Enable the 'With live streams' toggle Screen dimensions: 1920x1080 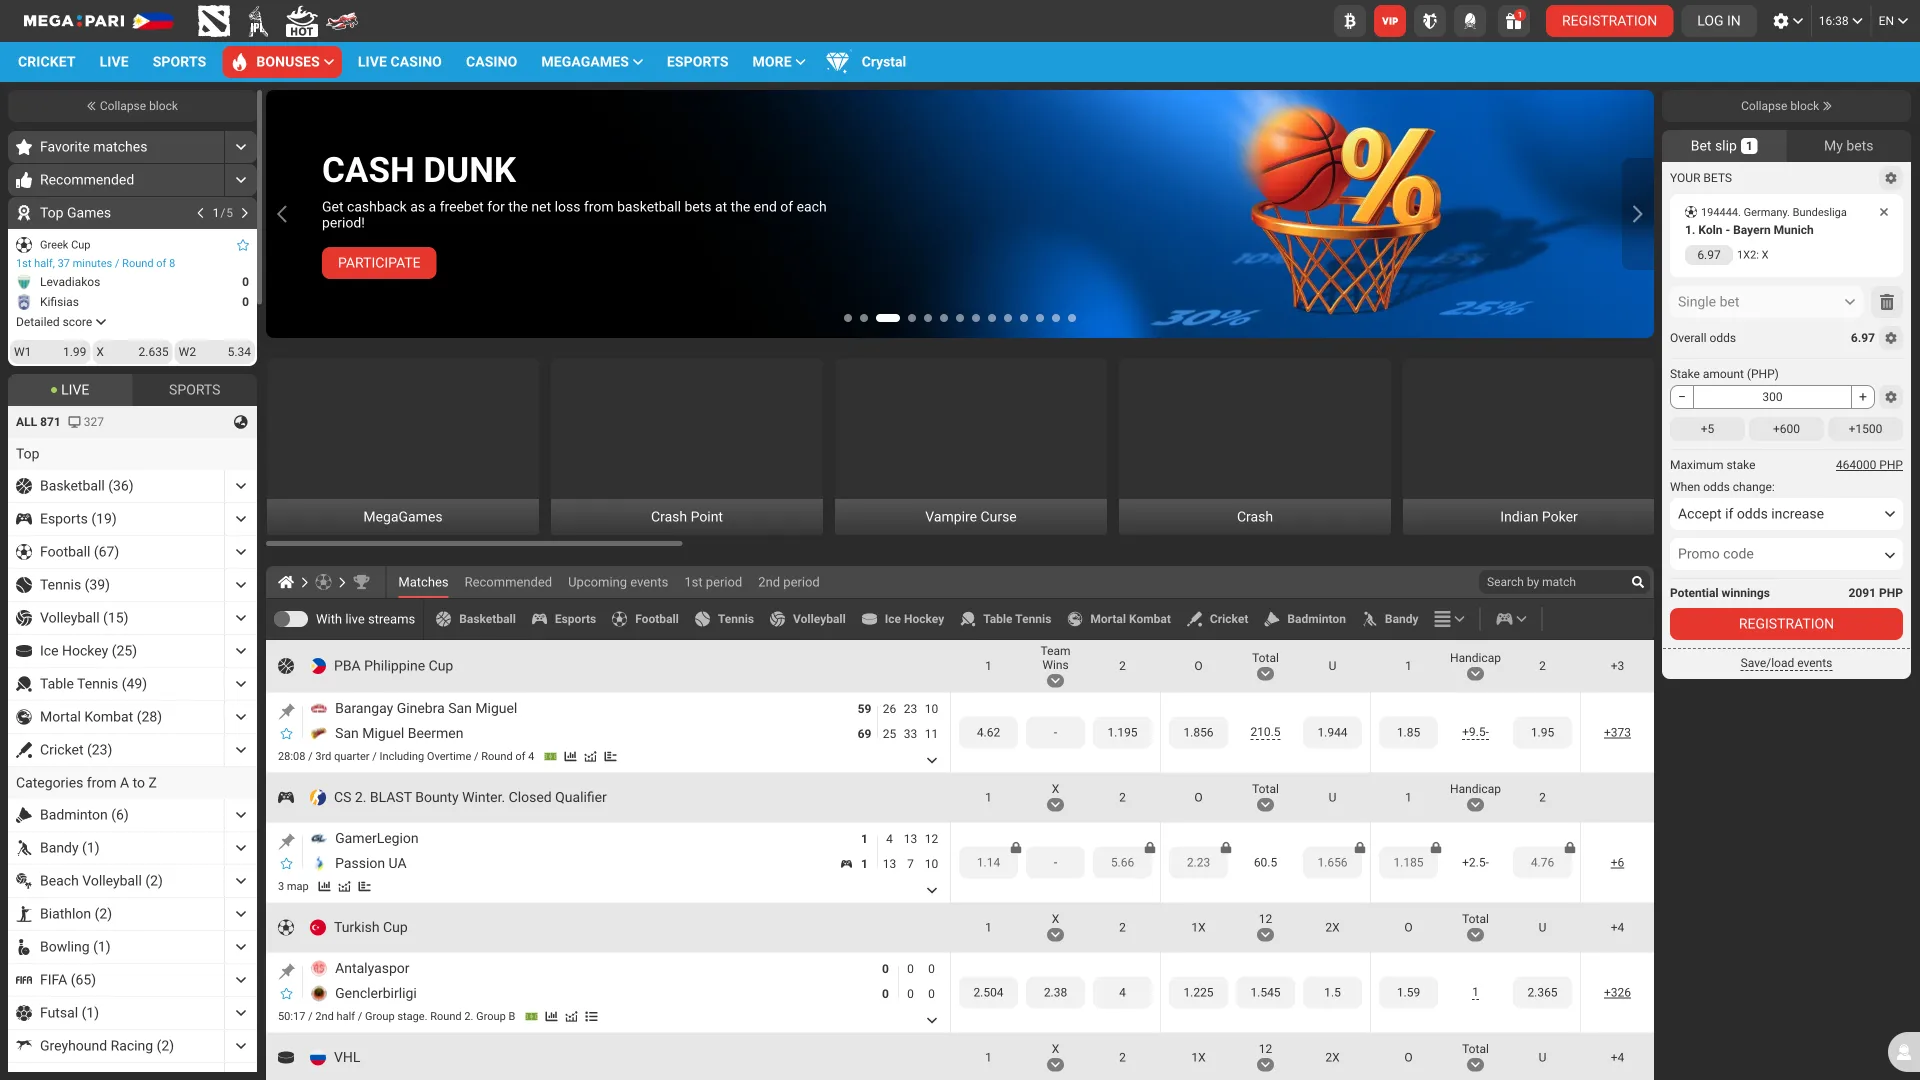pyautogui.click(x=291, y=618)
